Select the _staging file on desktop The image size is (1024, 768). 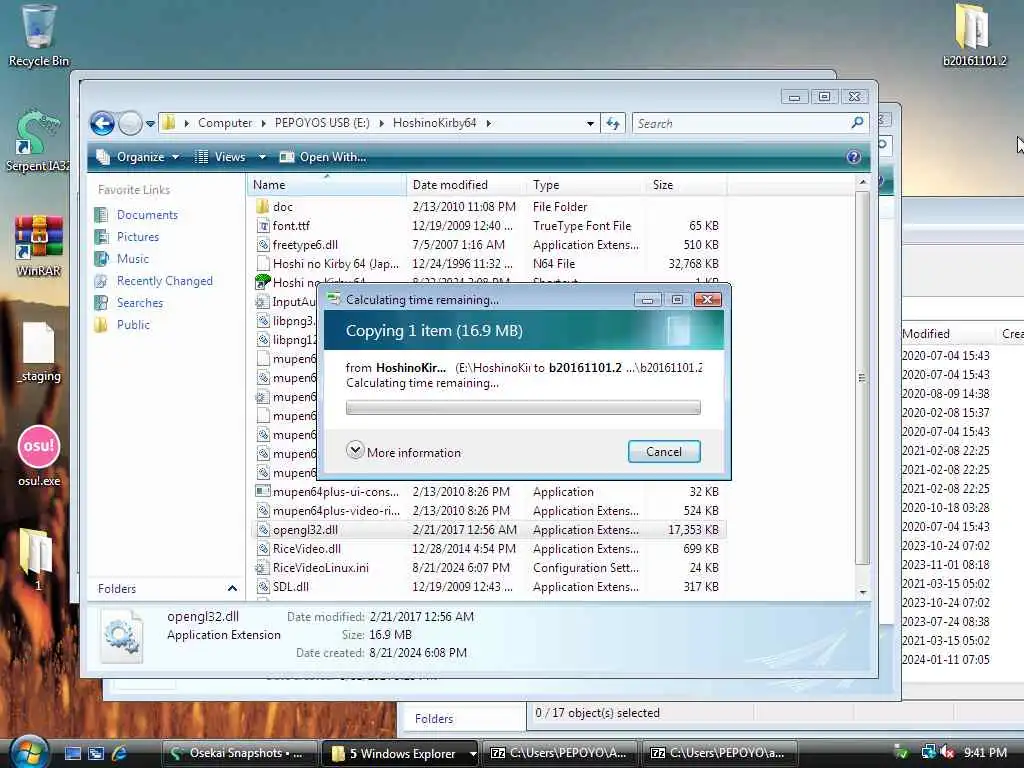click(x=39, y=353)
